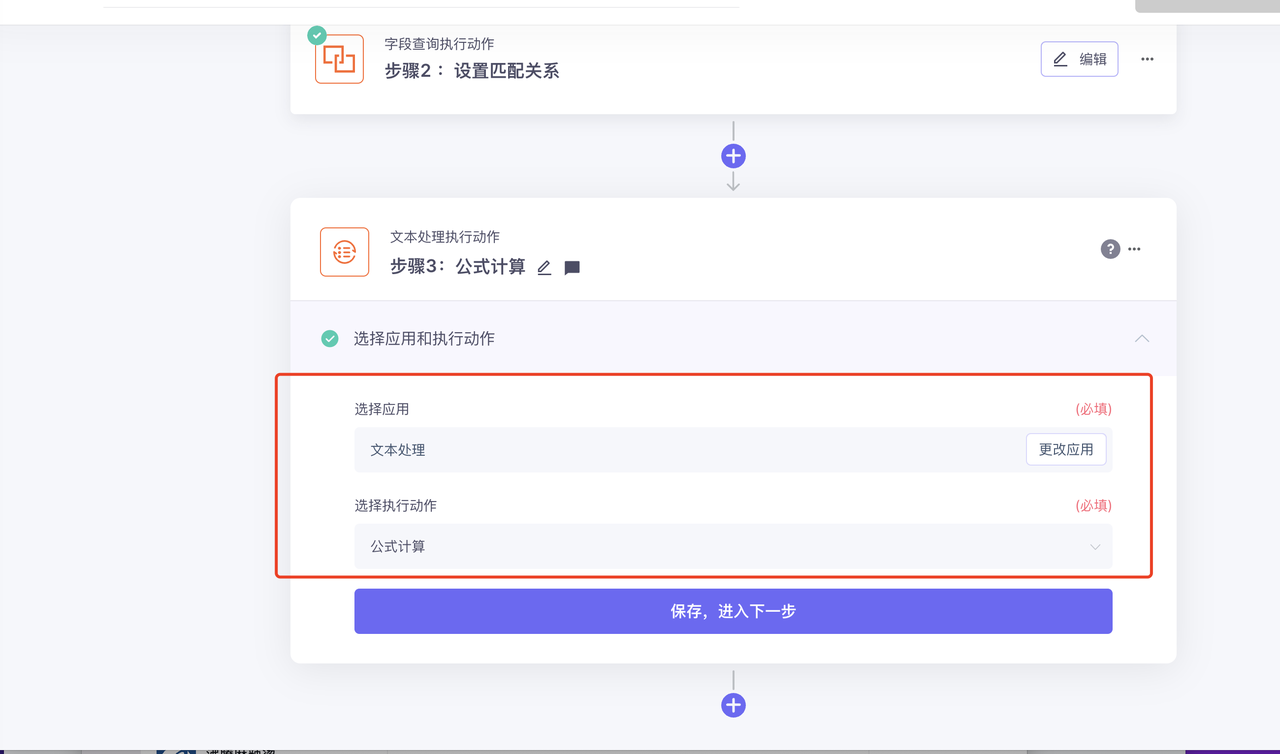The height and width of the screenshot is (754, 1280).
Task: Add a step between steps 2 and 3
Action: tap(733, 156)
